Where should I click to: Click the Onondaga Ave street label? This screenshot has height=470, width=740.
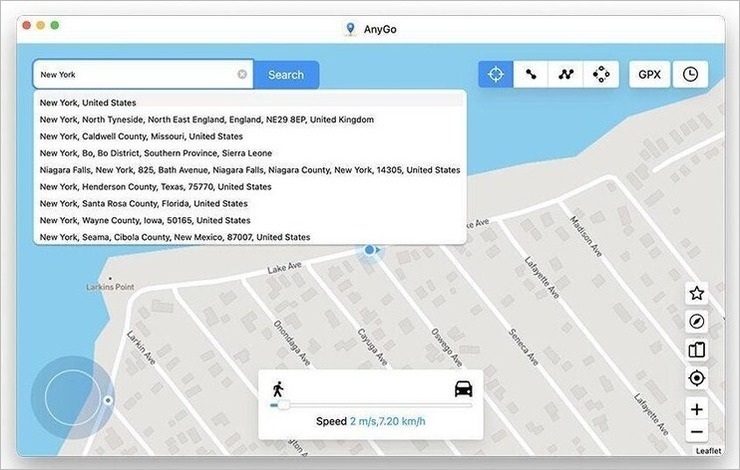[292, 343]
